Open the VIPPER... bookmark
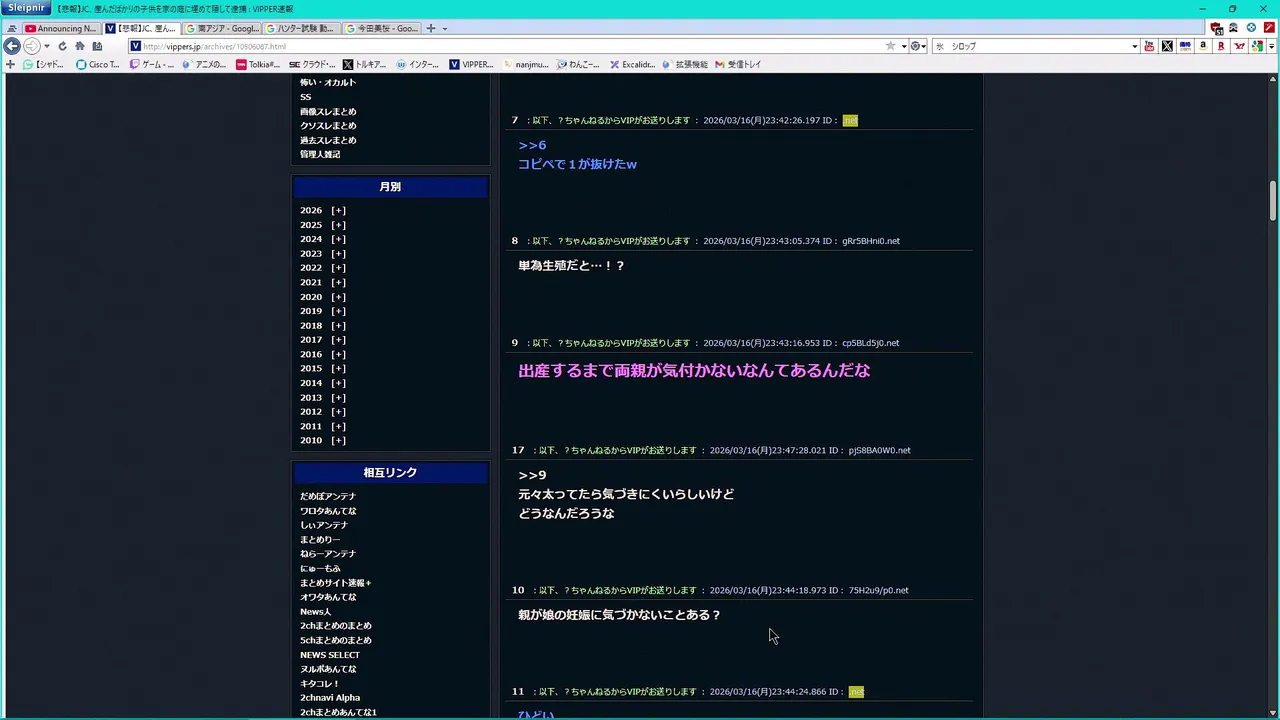Image resolution: width=1280 pixels, height=720 pixels. click(x=471, y=64)
